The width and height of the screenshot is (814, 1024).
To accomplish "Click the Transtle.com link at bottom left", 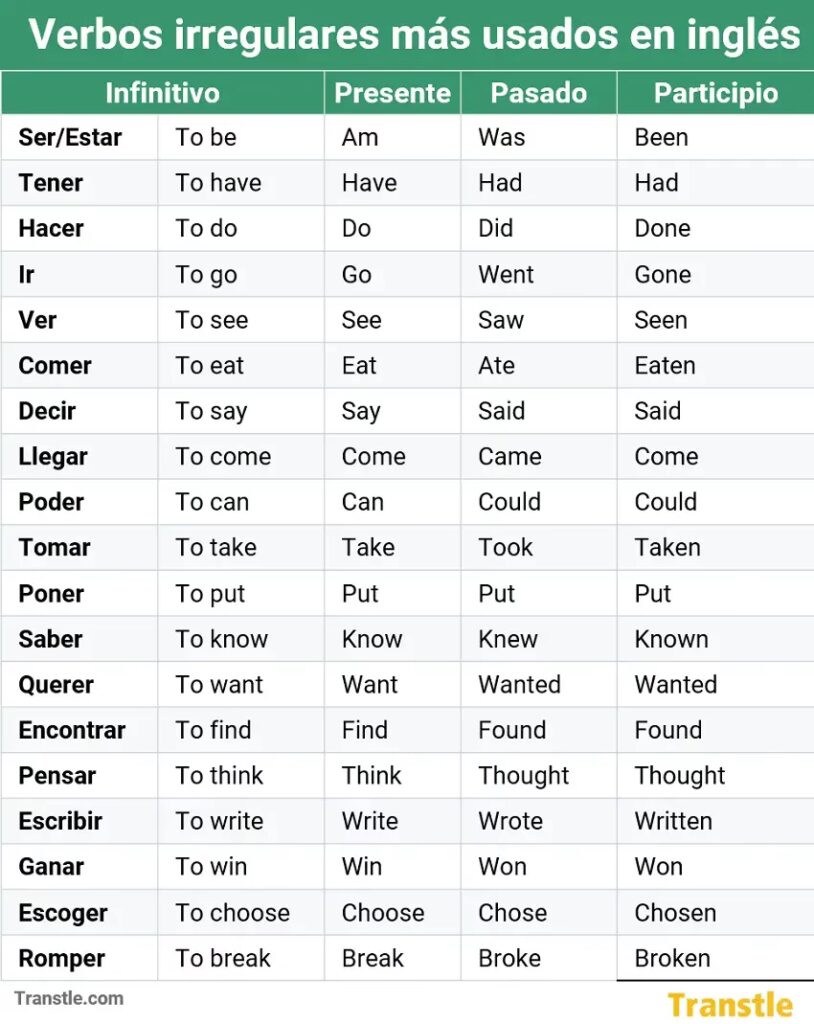I will (x=69, y=998).
